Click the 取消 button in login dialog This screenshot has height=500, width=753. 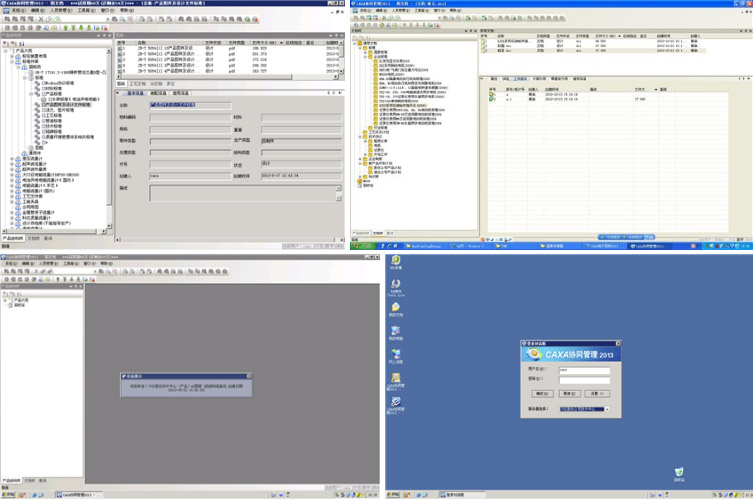tap(569, 394)
